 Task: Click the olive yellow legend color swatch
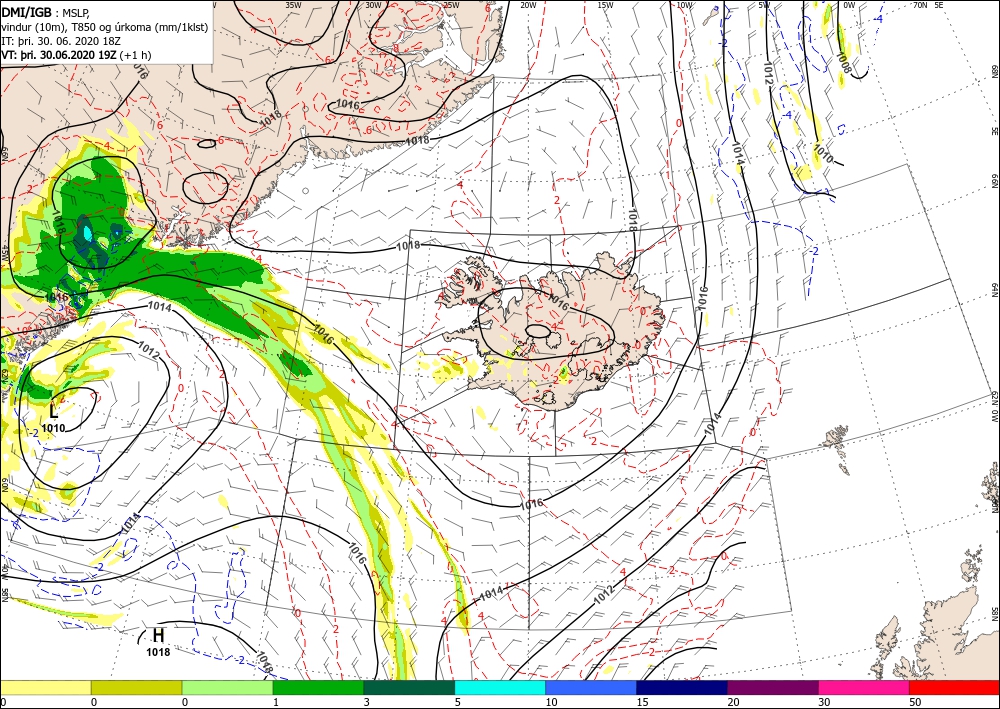click(136, 687)
